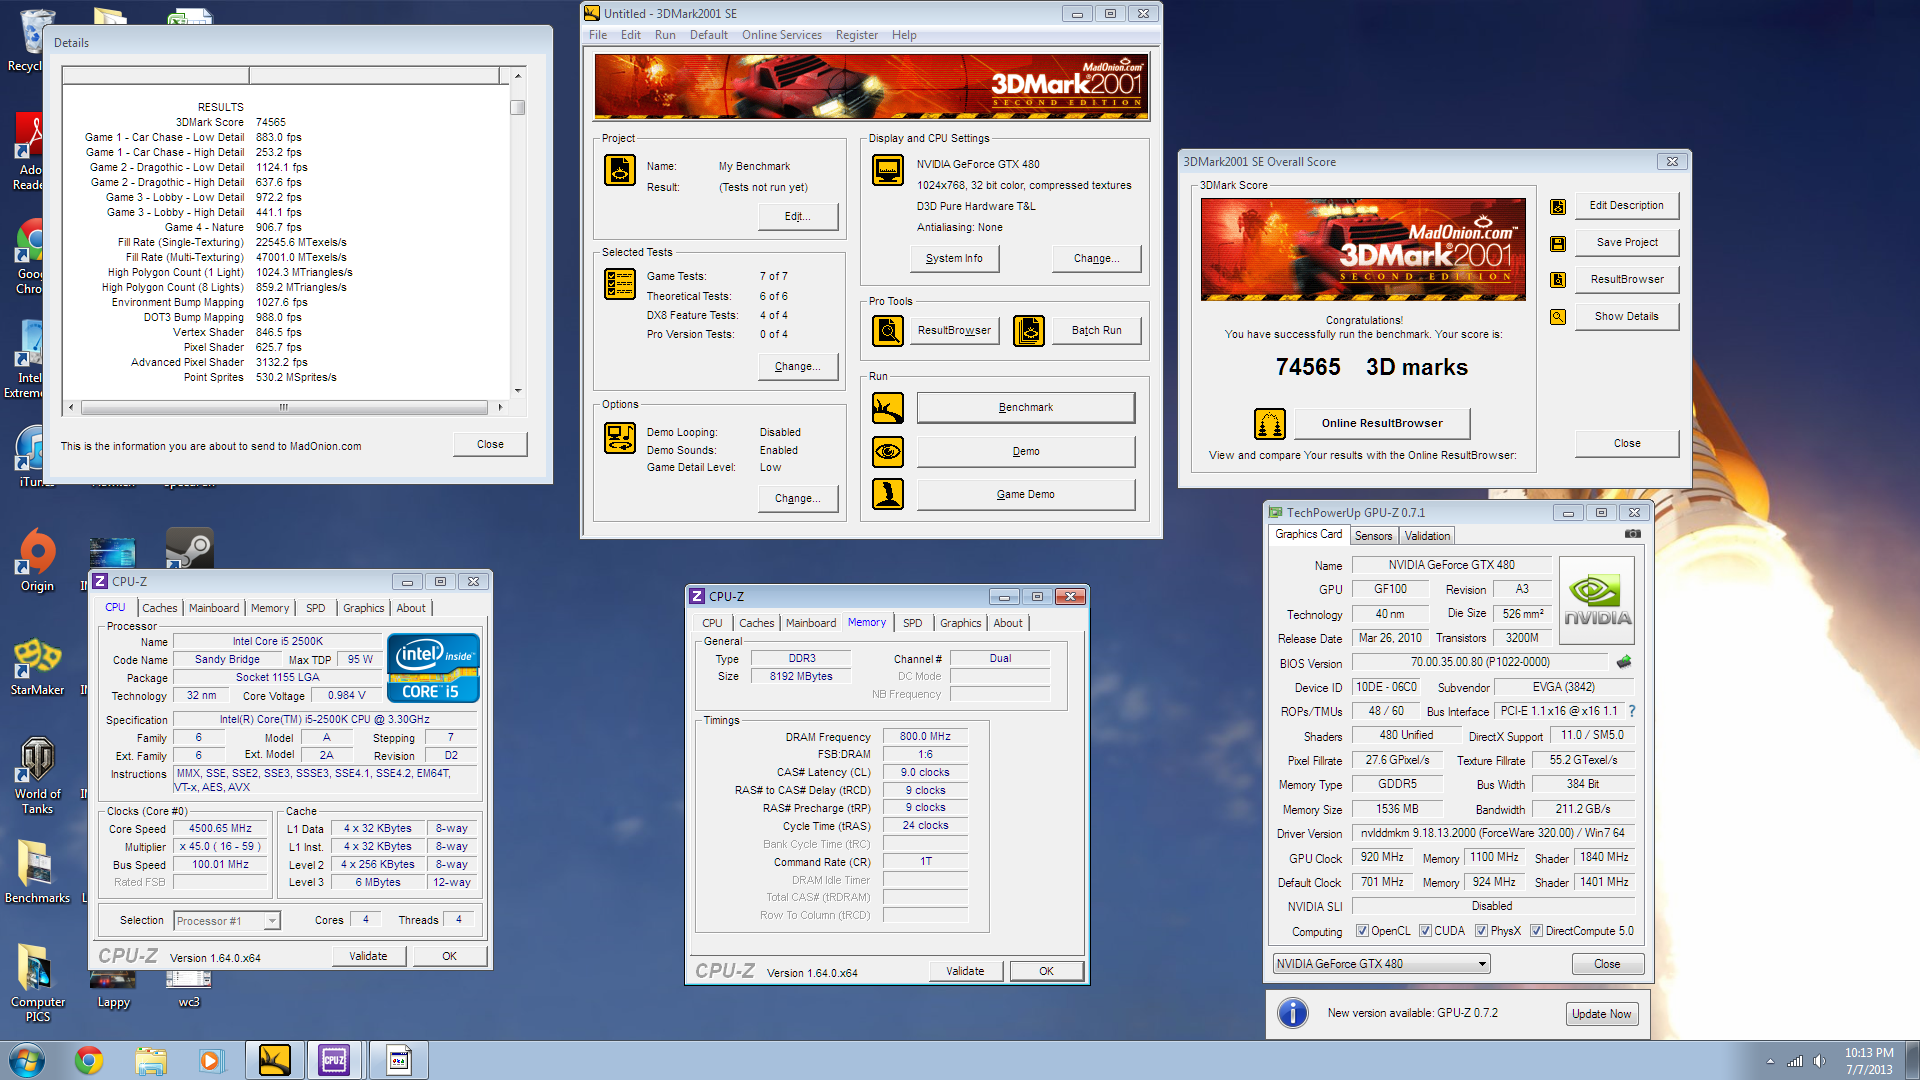Click the Project edit icon in 3DMark2001
1920x1080 pixels.
coord(619,170)
